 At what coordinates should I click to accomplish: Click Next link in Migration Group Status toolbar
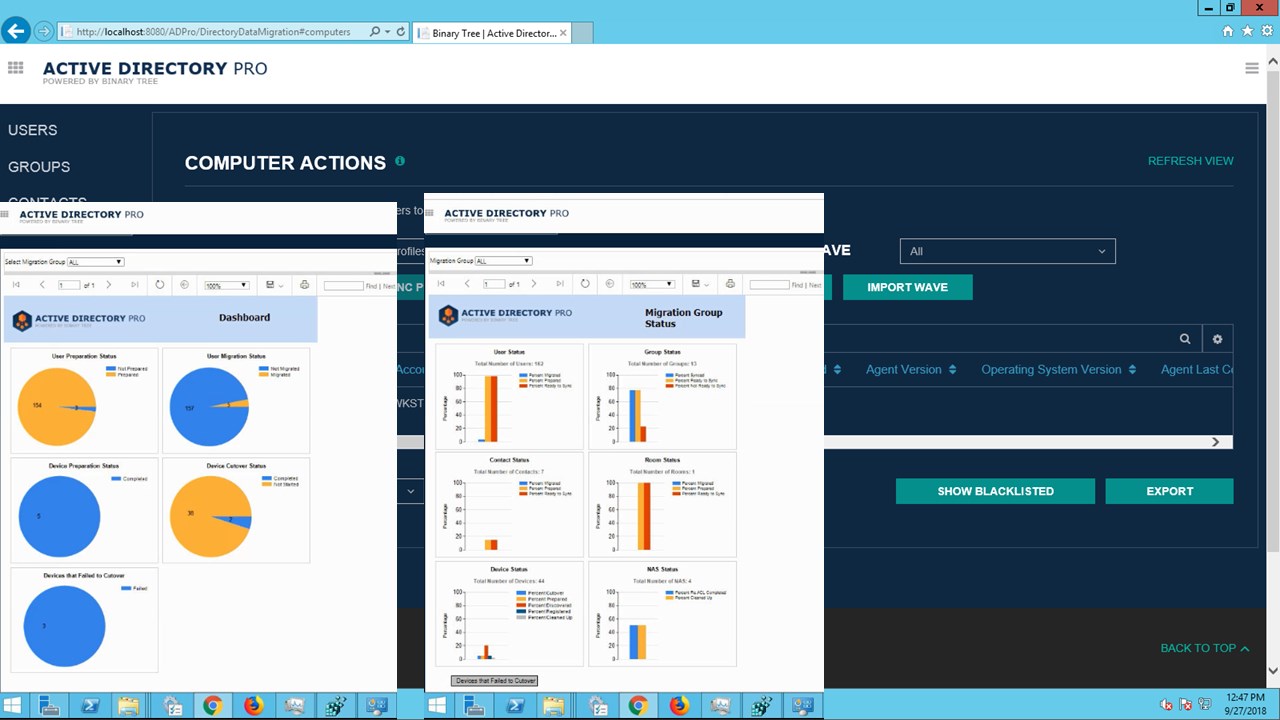(x=815, y=285)
